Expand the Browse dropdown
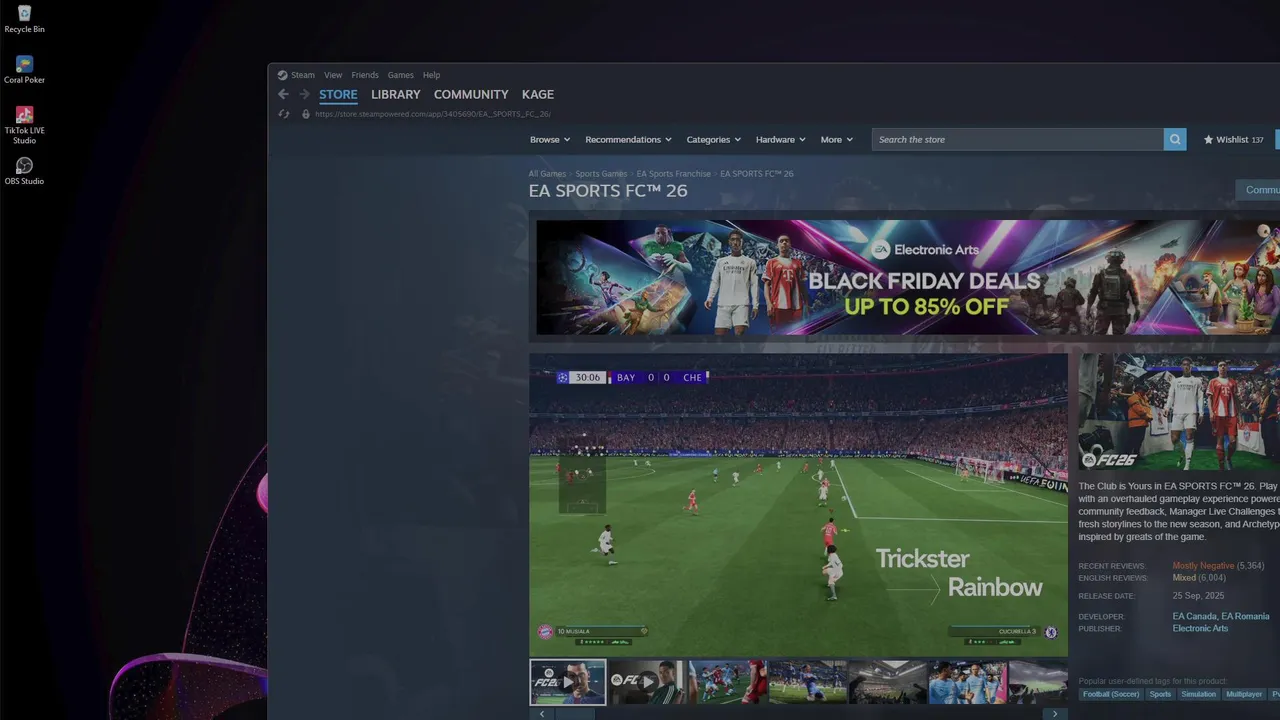 point(550,140)
